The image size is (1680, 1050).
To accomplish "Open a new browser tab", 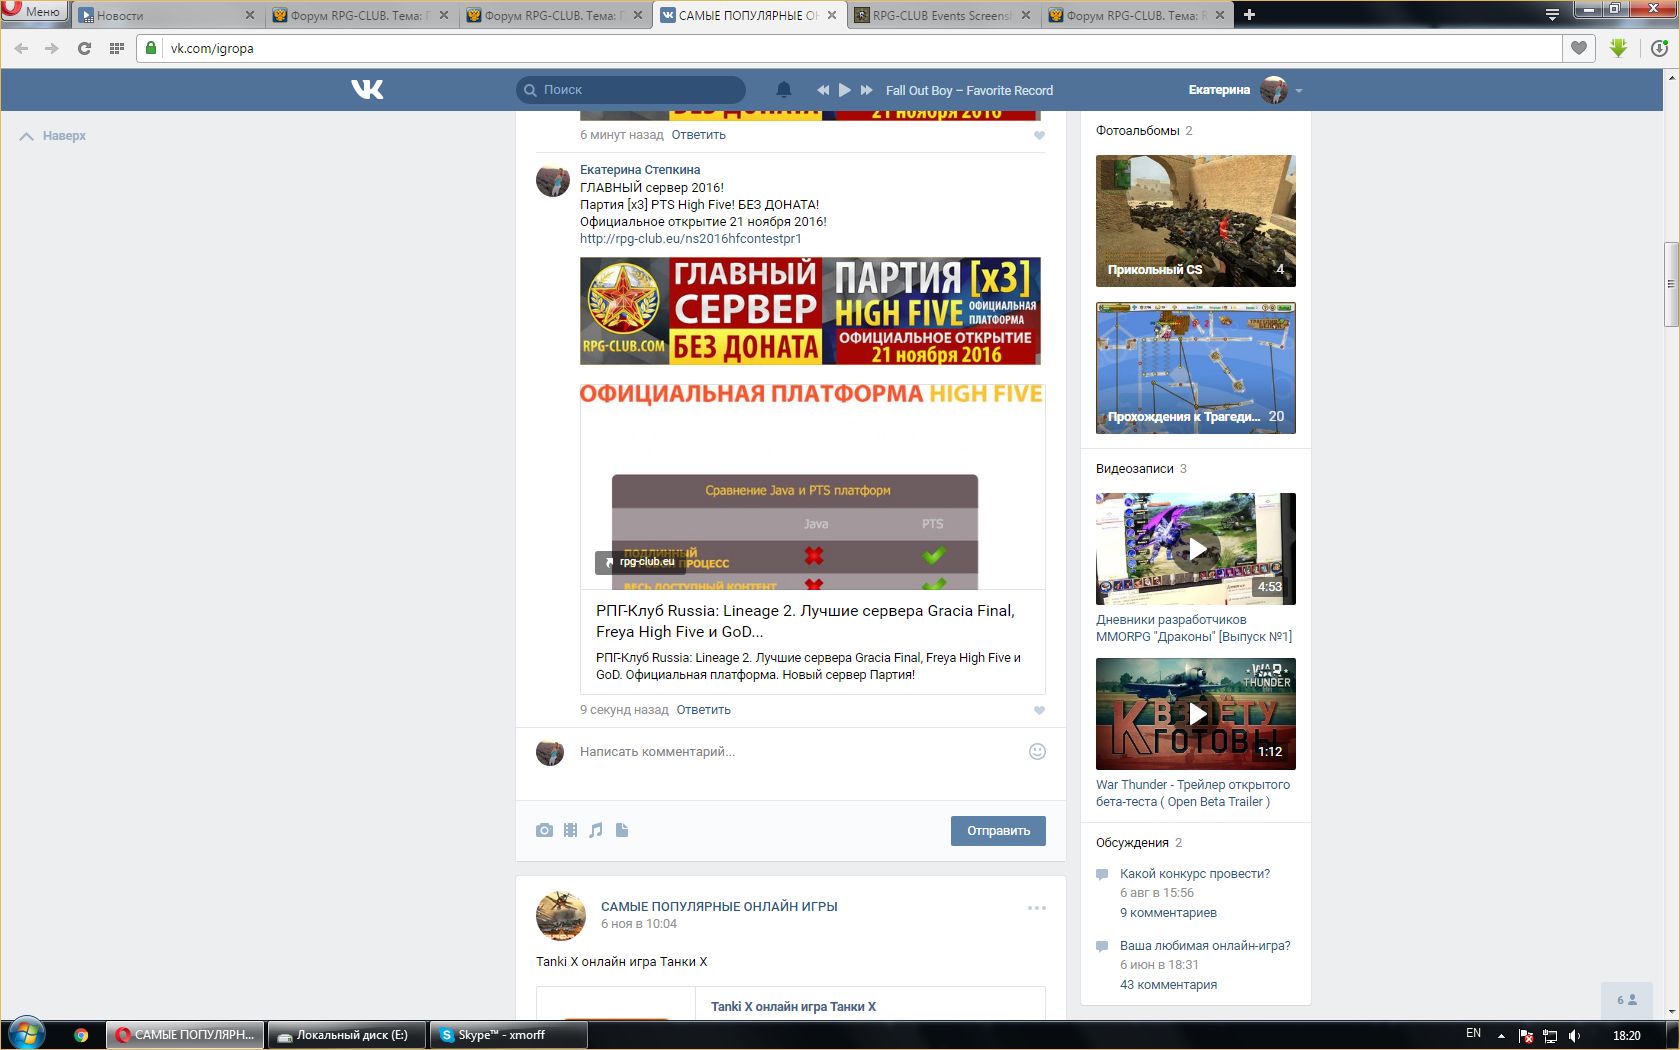I will pyautogui.click(x=1249, y=14).
